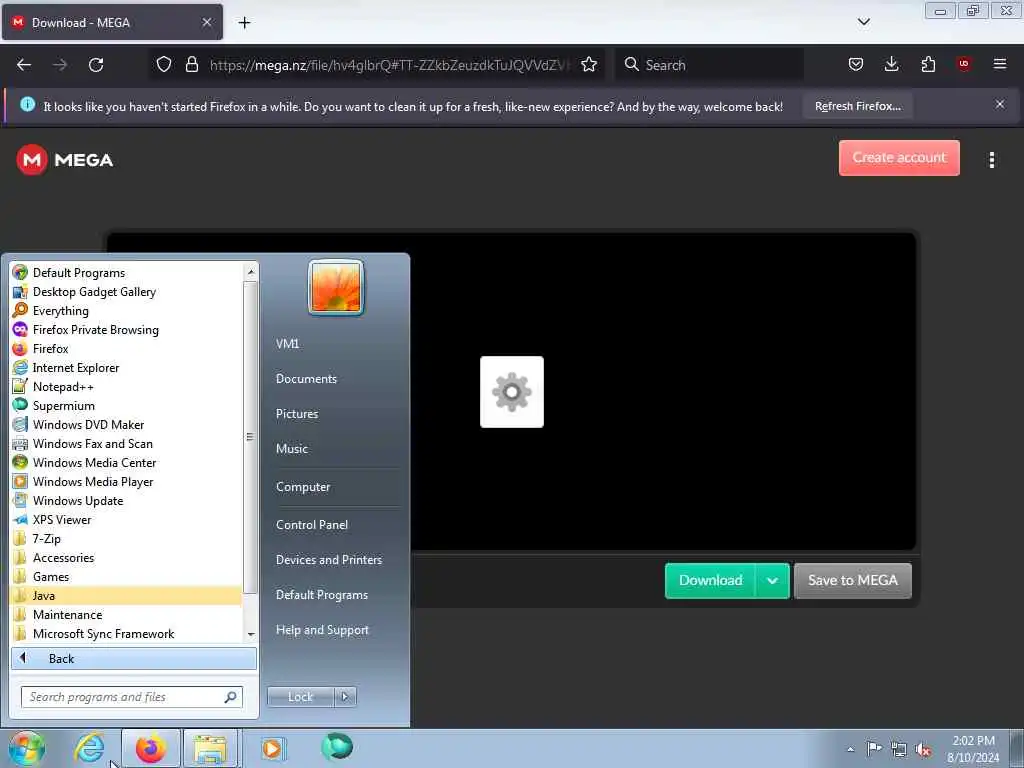Open the Firefox hamburger menu
Viewport: 1024px width, 768px height.
click(1000, 64)
